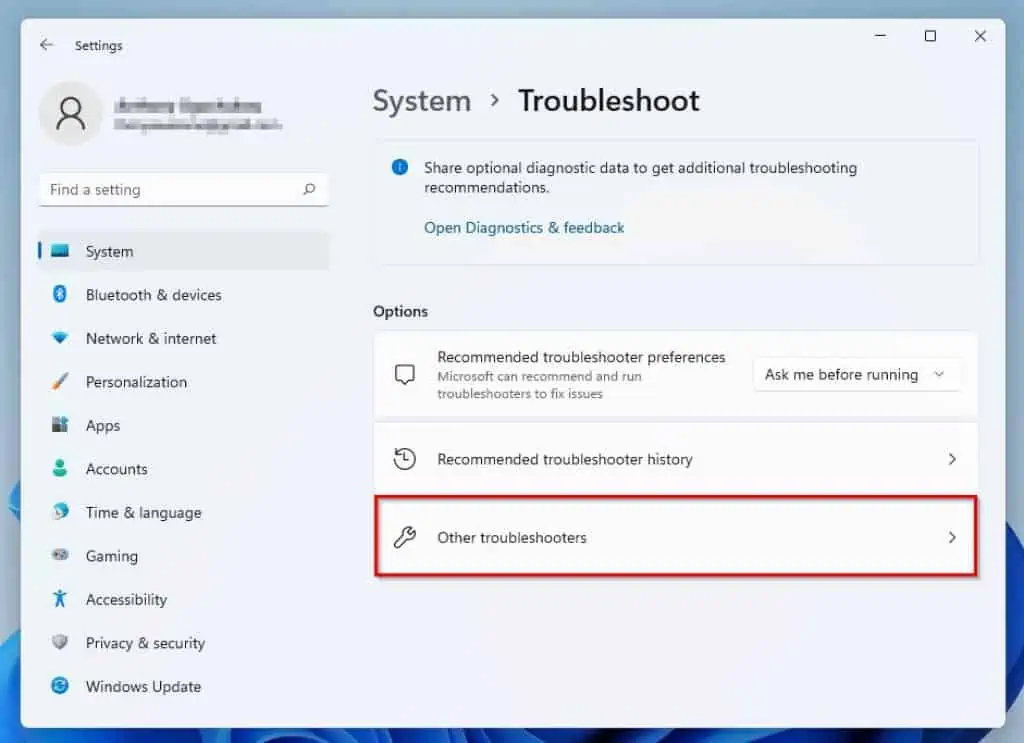Click the Options section heading

coord(400,311)
